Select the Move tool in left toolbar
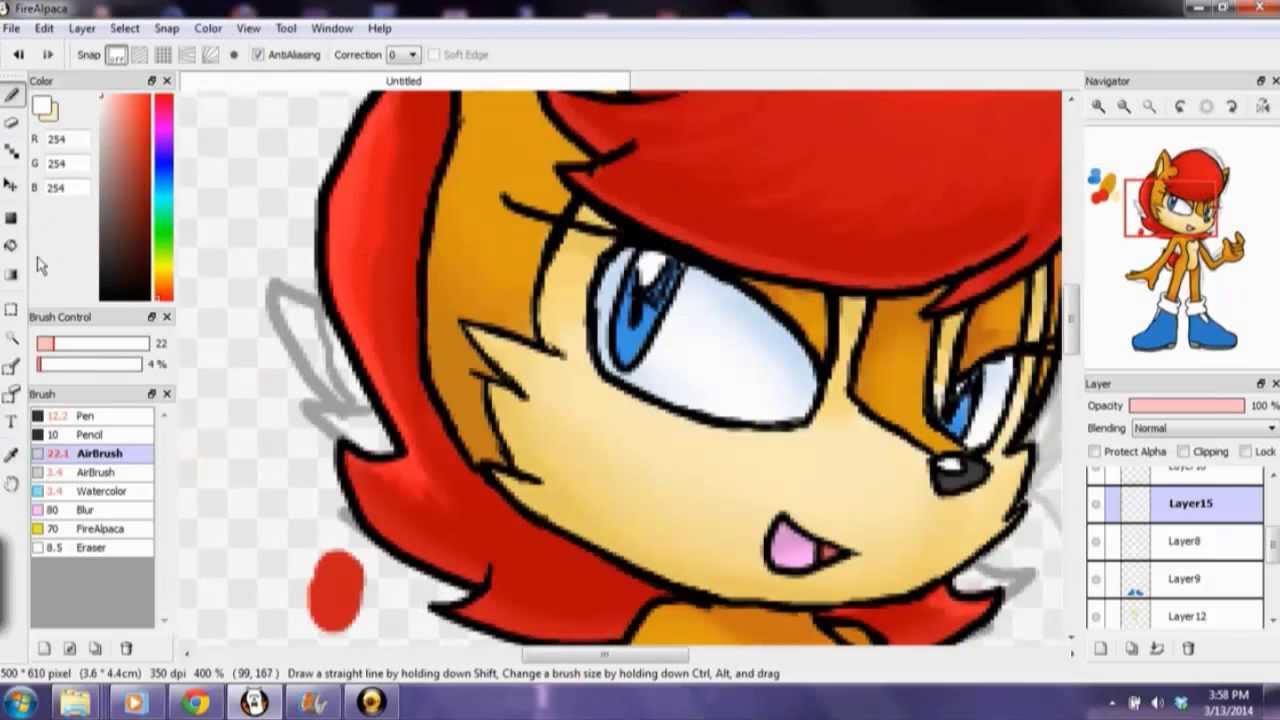The width and height of the screenshot is (1280, 720). pyautogui.click(x=12, y=185)
